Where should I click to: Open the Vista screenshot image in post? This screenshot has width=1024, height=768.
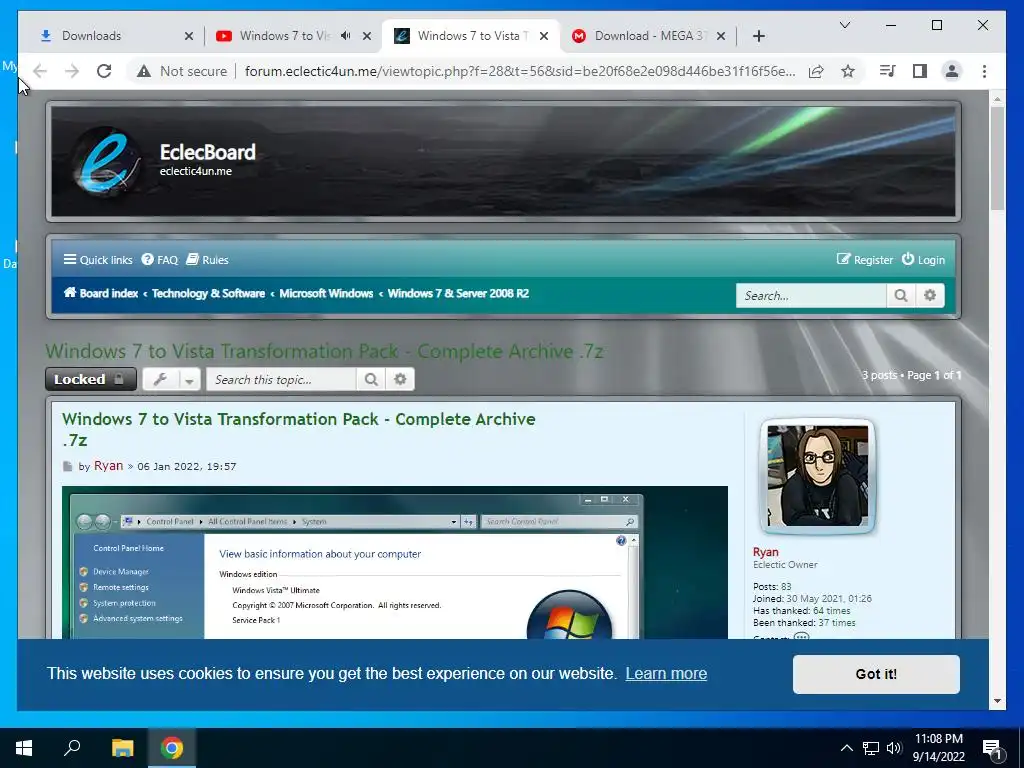(x=395, y=562)
